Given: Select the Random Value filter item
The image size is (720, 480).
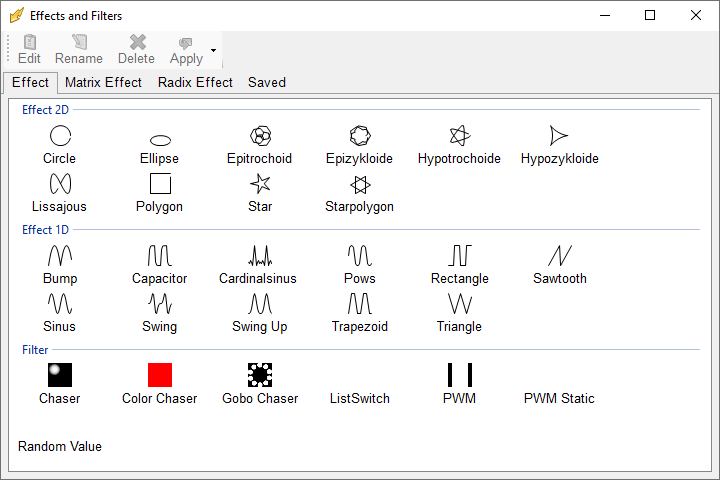Looking at the screenshot, I should [x=60, y=446].
